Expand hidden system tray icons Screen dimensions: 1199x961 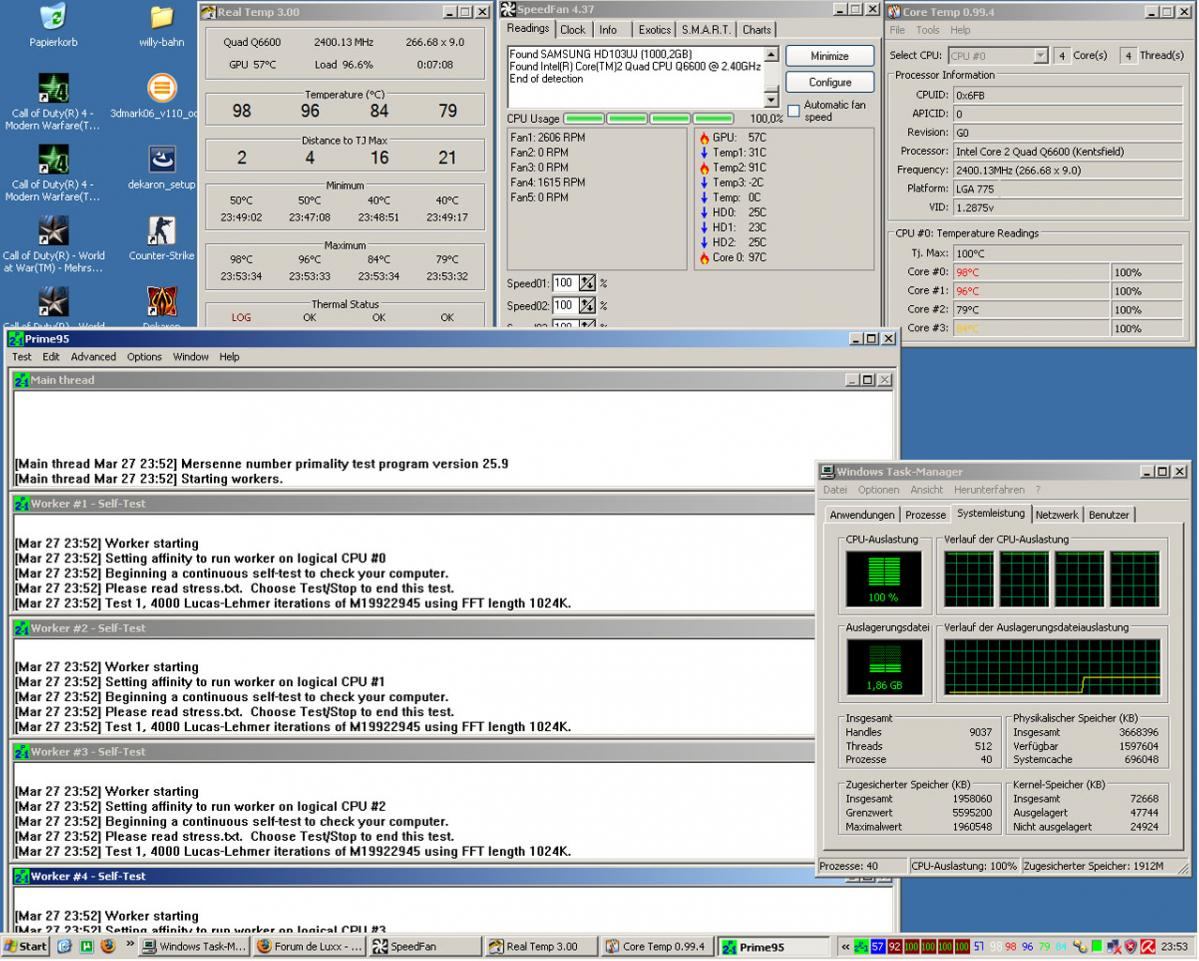(845, 946)
